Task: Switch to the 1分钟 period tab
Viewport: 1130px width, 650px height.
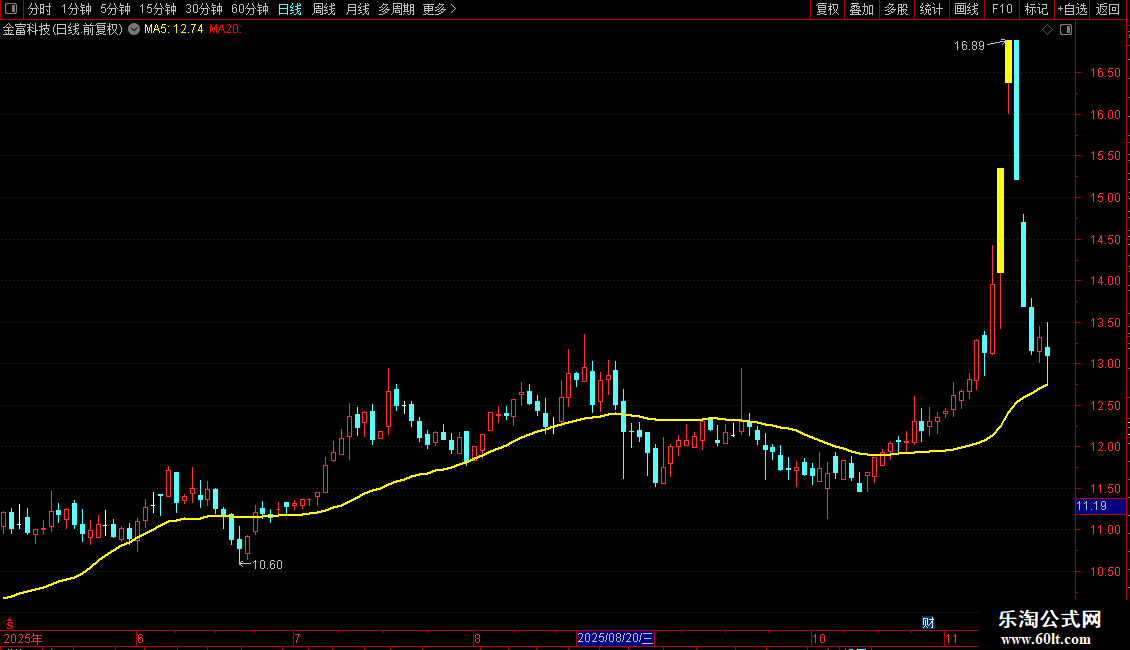Action: click(x=76, y=9)
